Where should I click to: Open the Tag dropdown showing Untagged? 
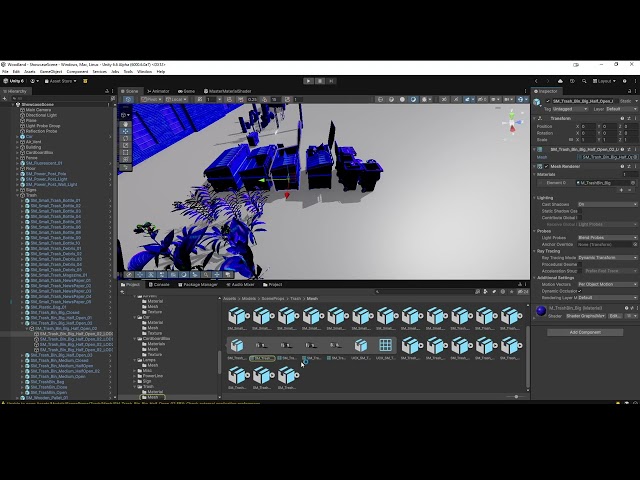tap(570, 109)
